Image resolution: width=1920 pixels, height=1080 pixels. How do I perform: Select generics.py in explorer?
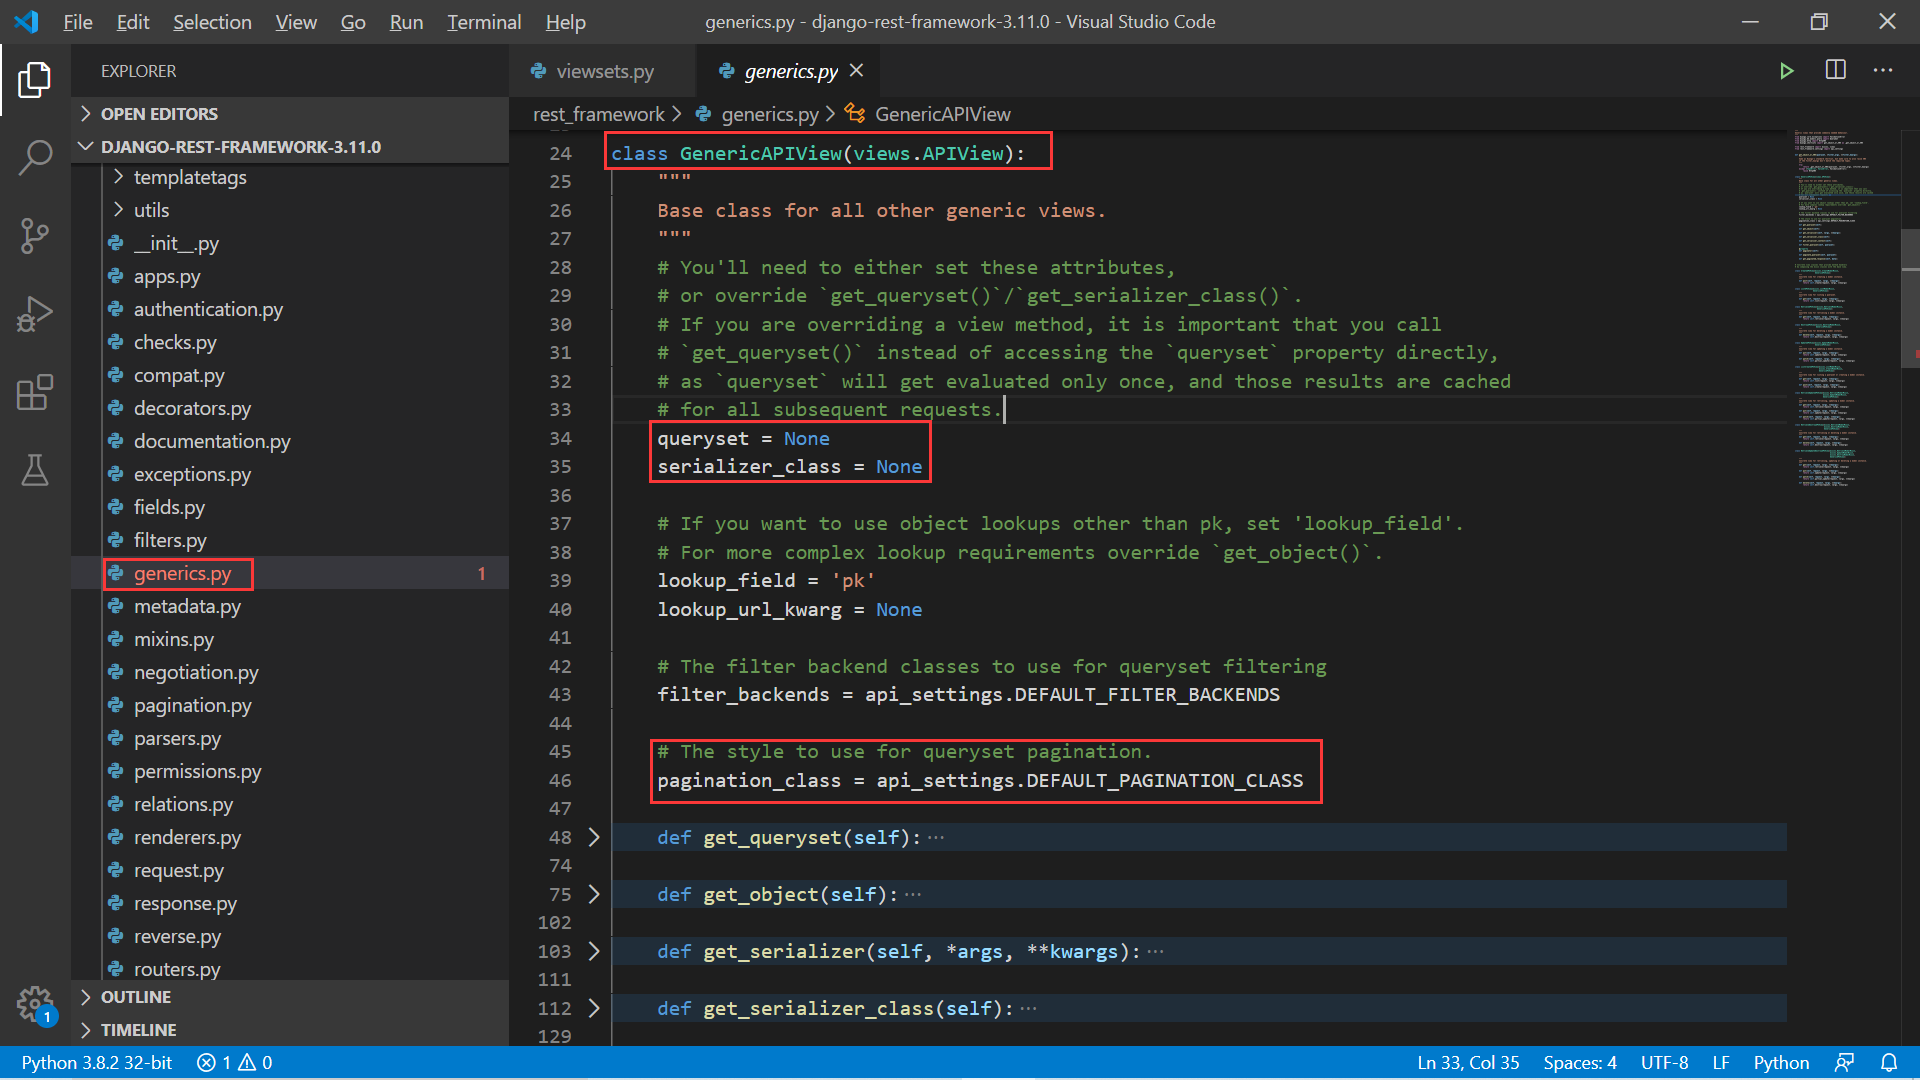click(x=182, y=574)
